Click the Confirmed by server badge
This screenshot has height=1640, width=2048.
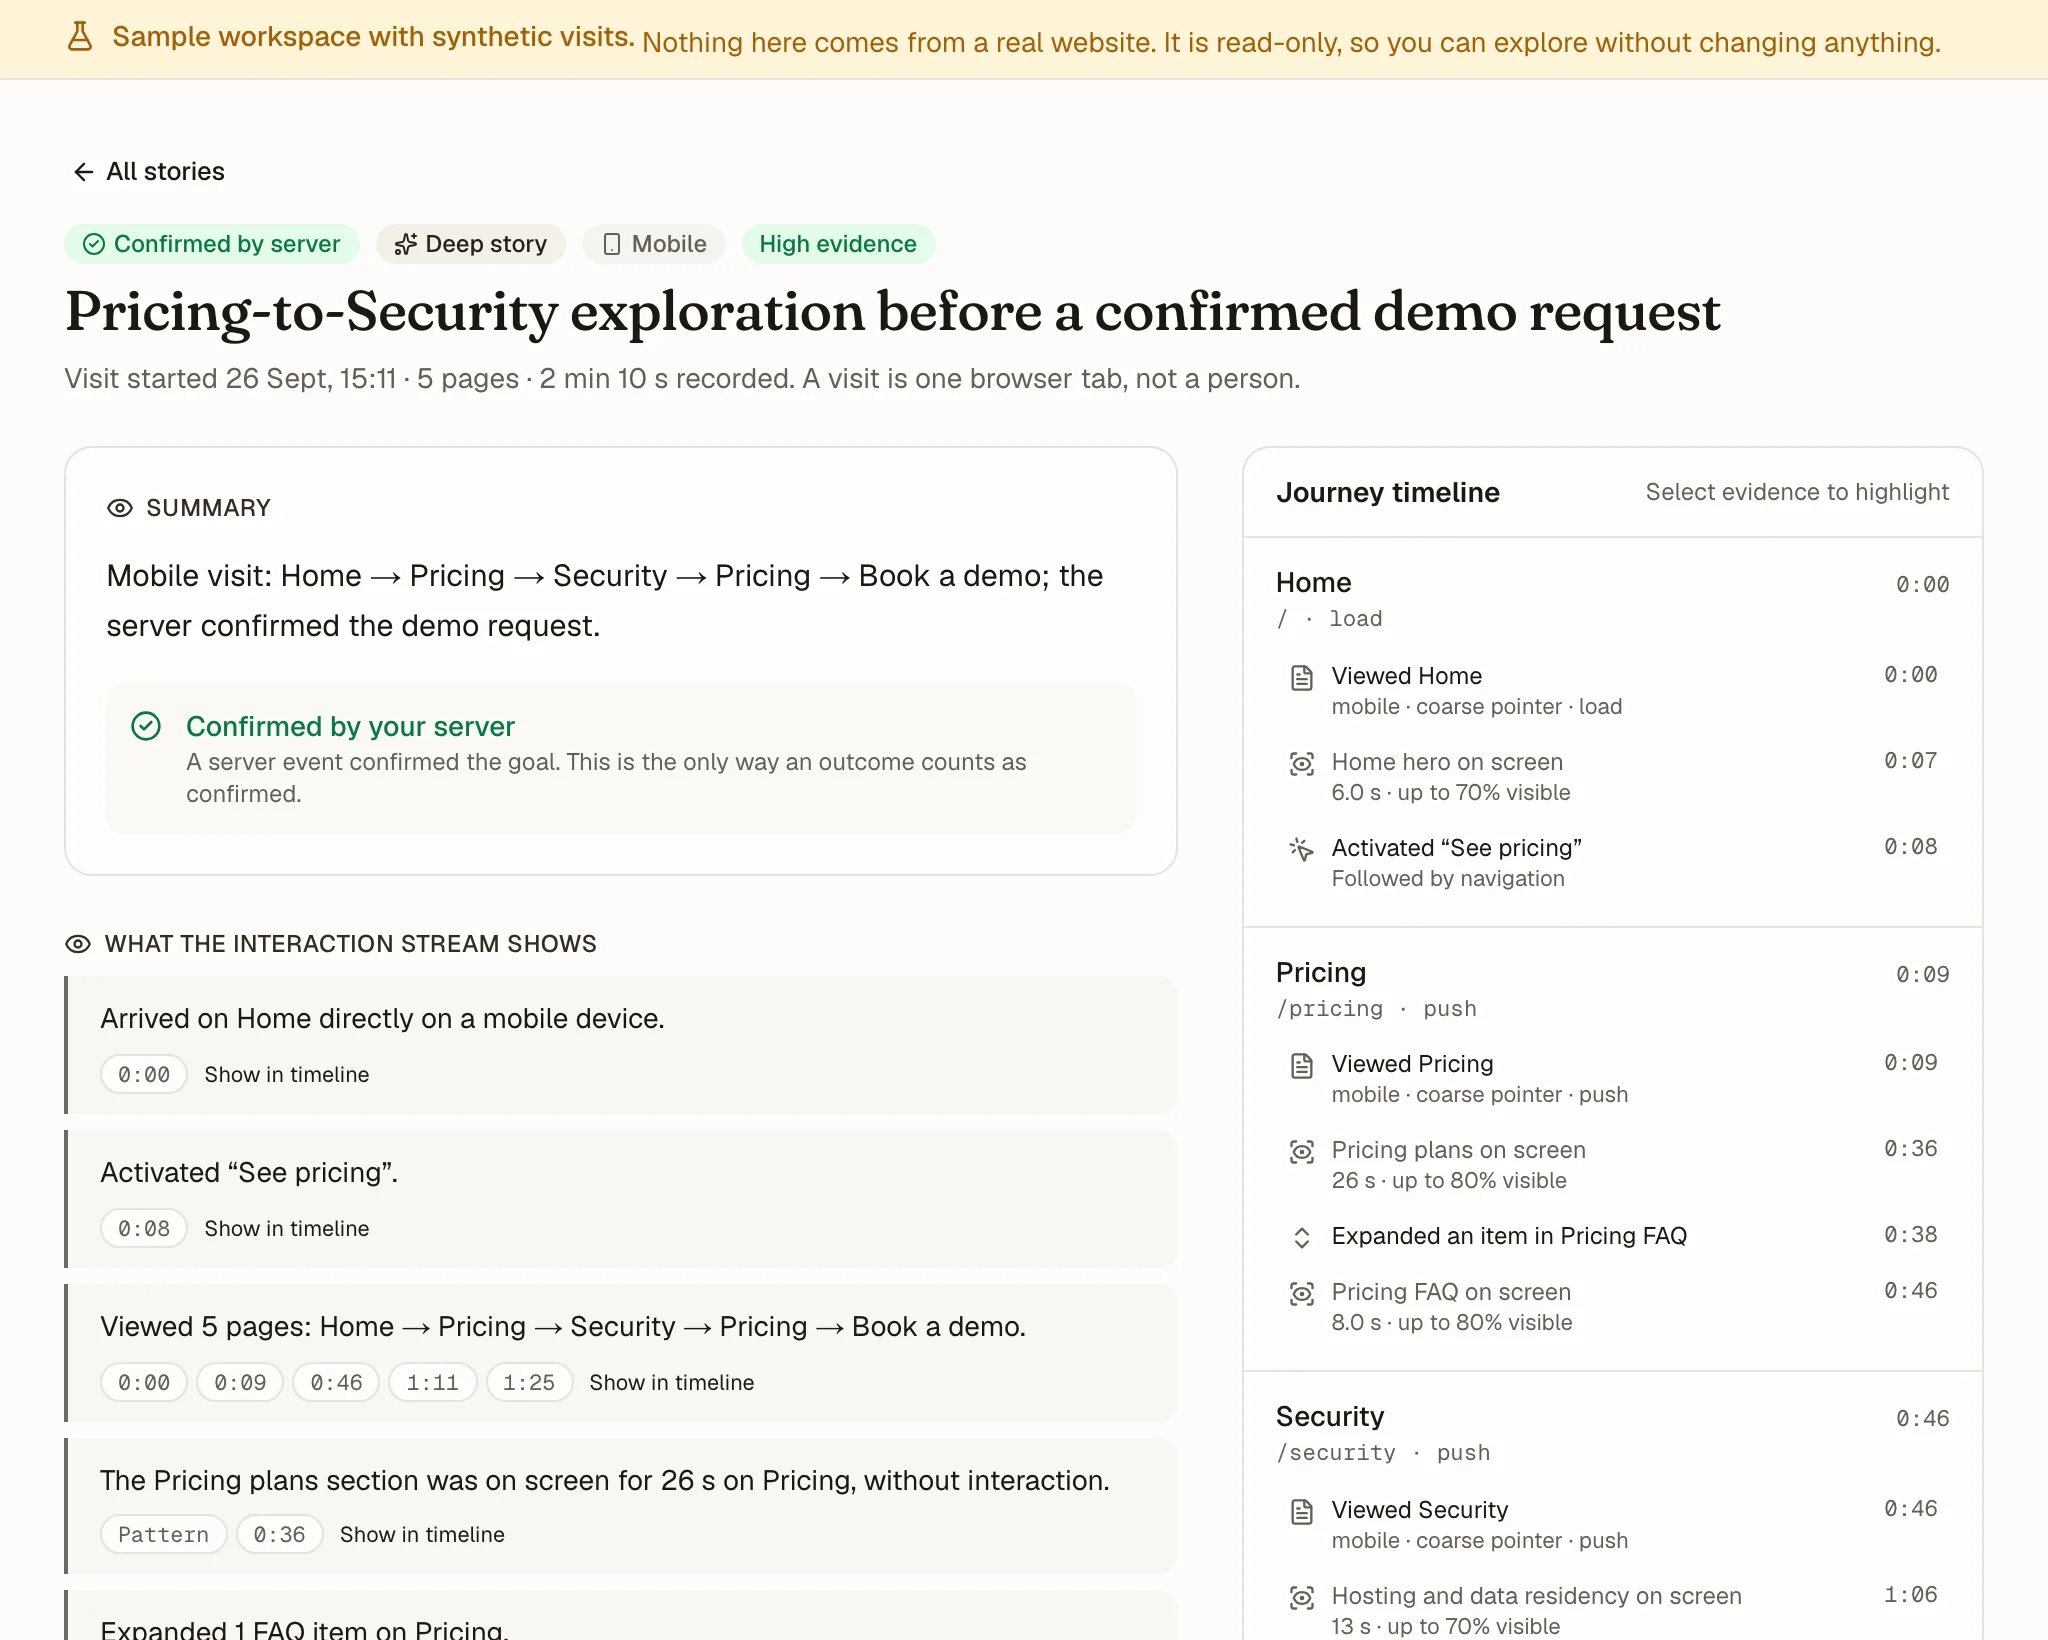(x=212, y=244)
